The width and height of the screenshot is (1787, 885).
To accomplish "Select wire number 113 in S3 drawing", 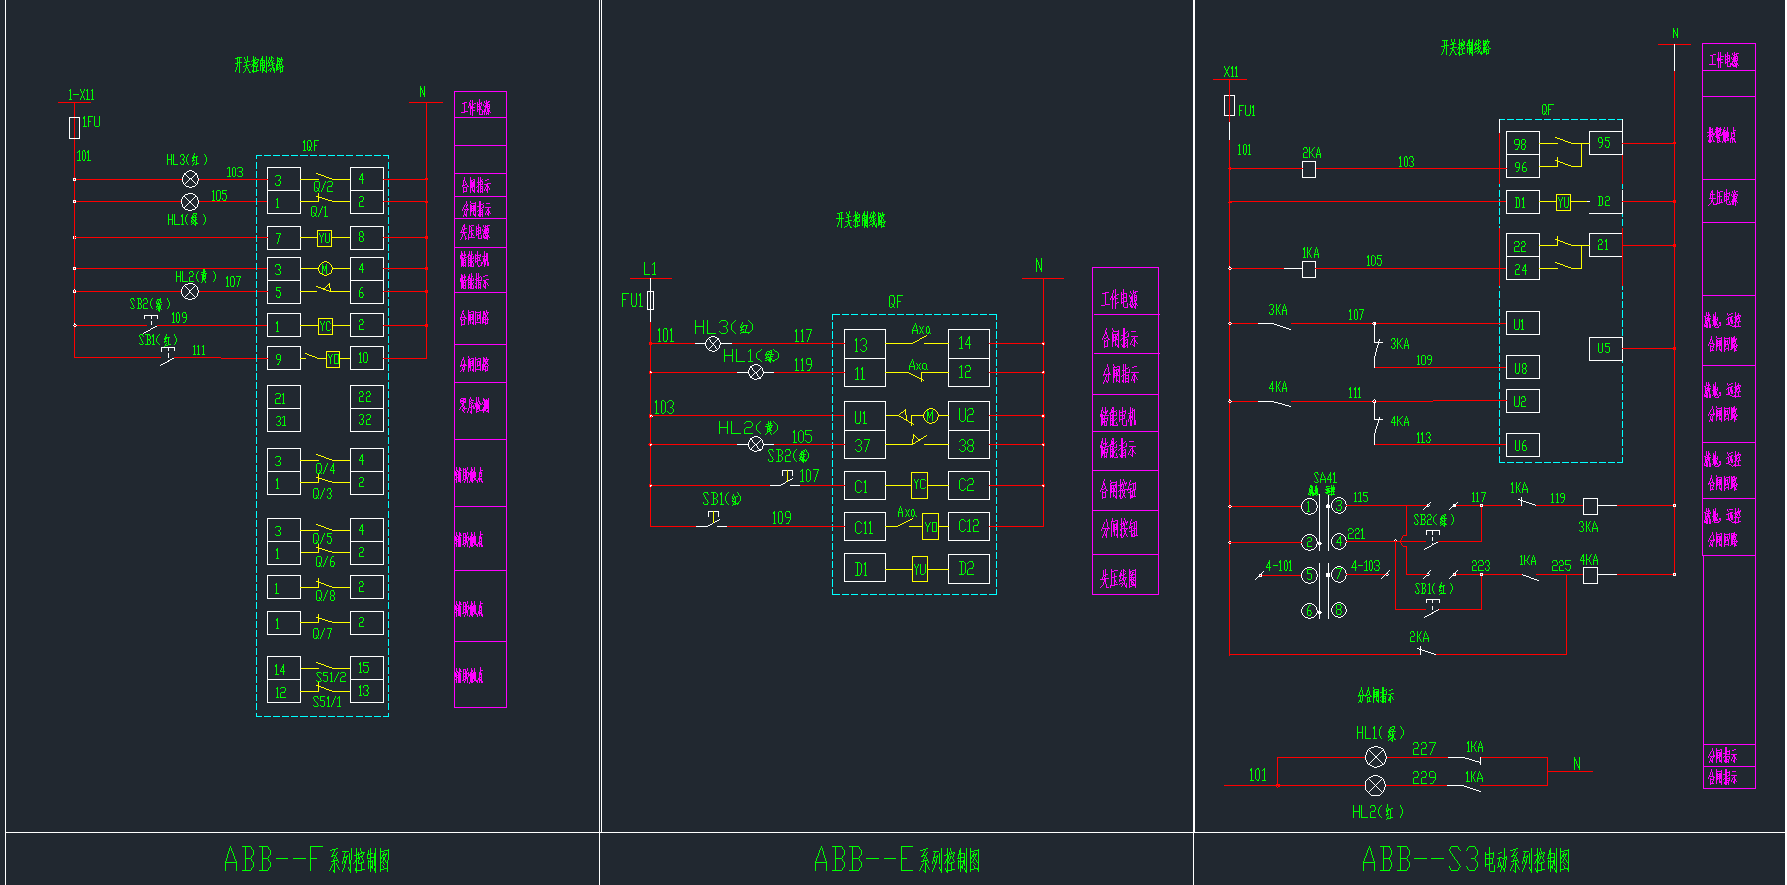I will tap(1424, 437).
